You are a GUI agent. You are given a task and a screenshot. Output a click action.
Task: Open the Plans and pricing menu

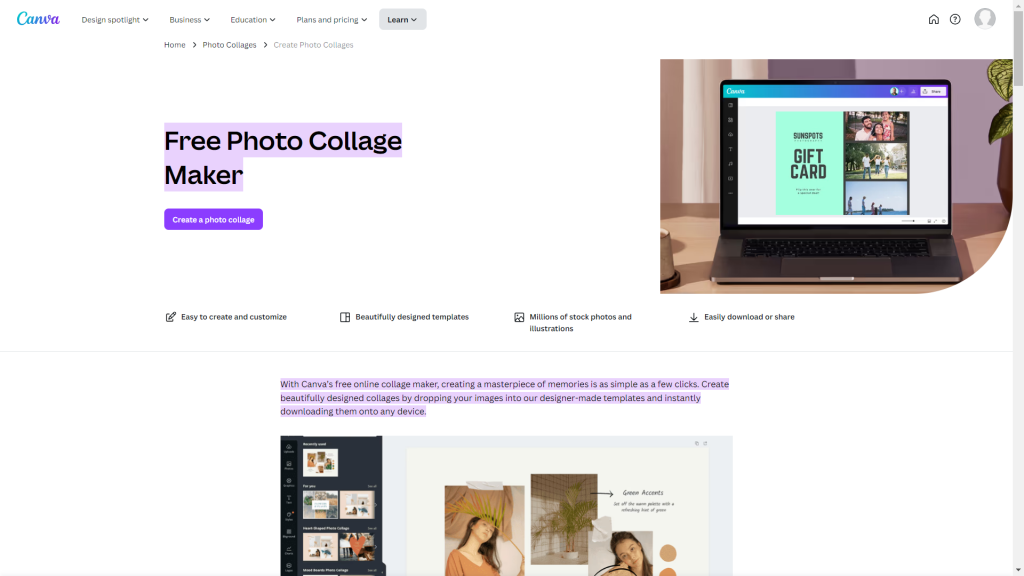tap(332, 20)
